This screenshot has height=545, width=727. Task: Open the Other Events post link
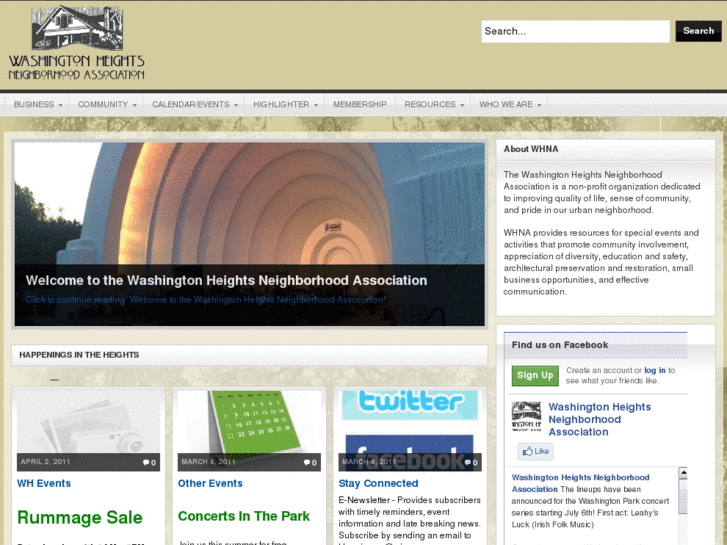coord(210,483)
